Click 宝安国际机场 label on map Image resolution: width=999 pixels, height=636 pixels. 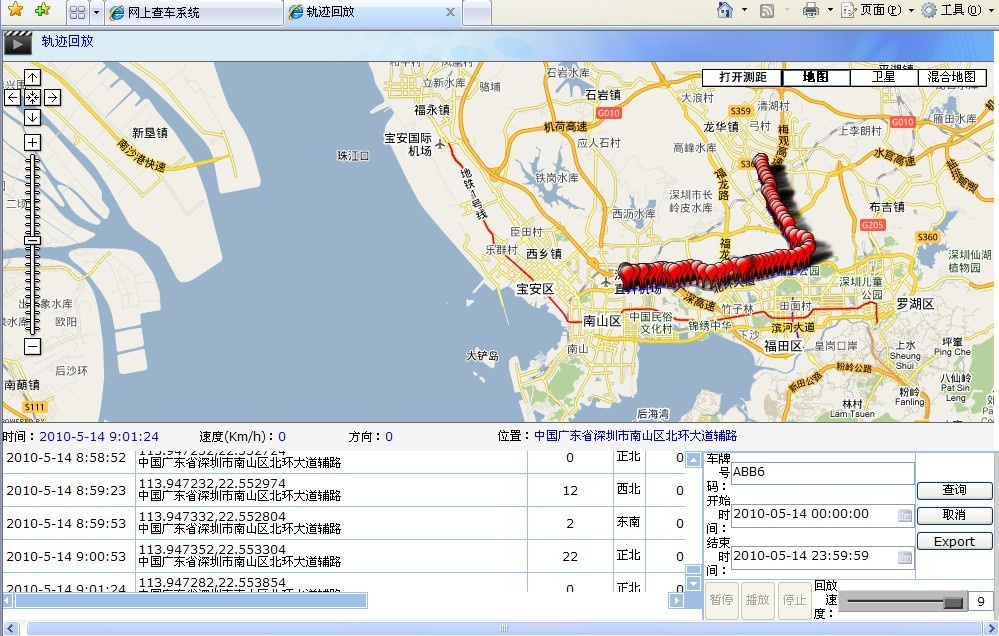click(408, 144)
